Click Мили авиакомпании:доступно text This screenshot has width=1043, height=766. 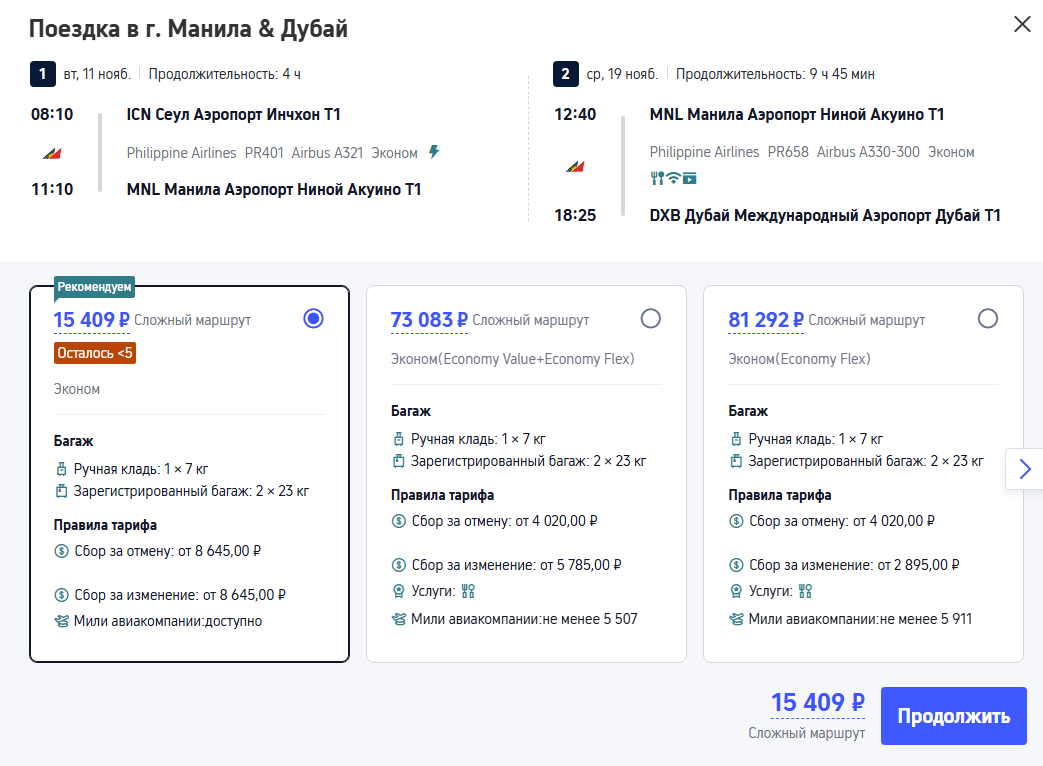click(x=168, y=621)
